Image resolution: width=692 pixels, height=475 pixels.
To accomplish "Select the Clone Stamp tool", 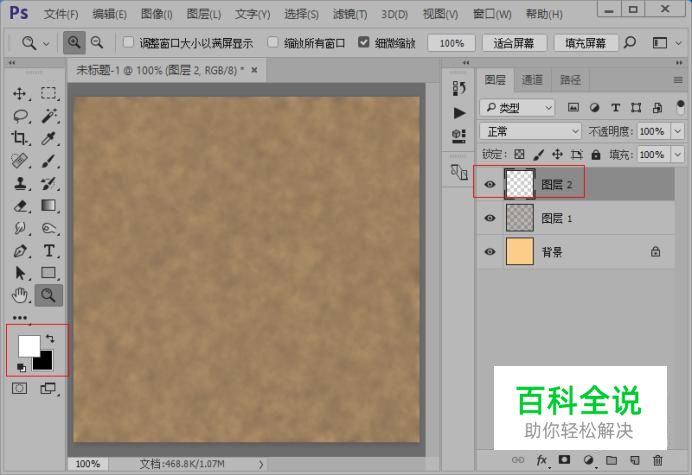I will pos(19,183).
